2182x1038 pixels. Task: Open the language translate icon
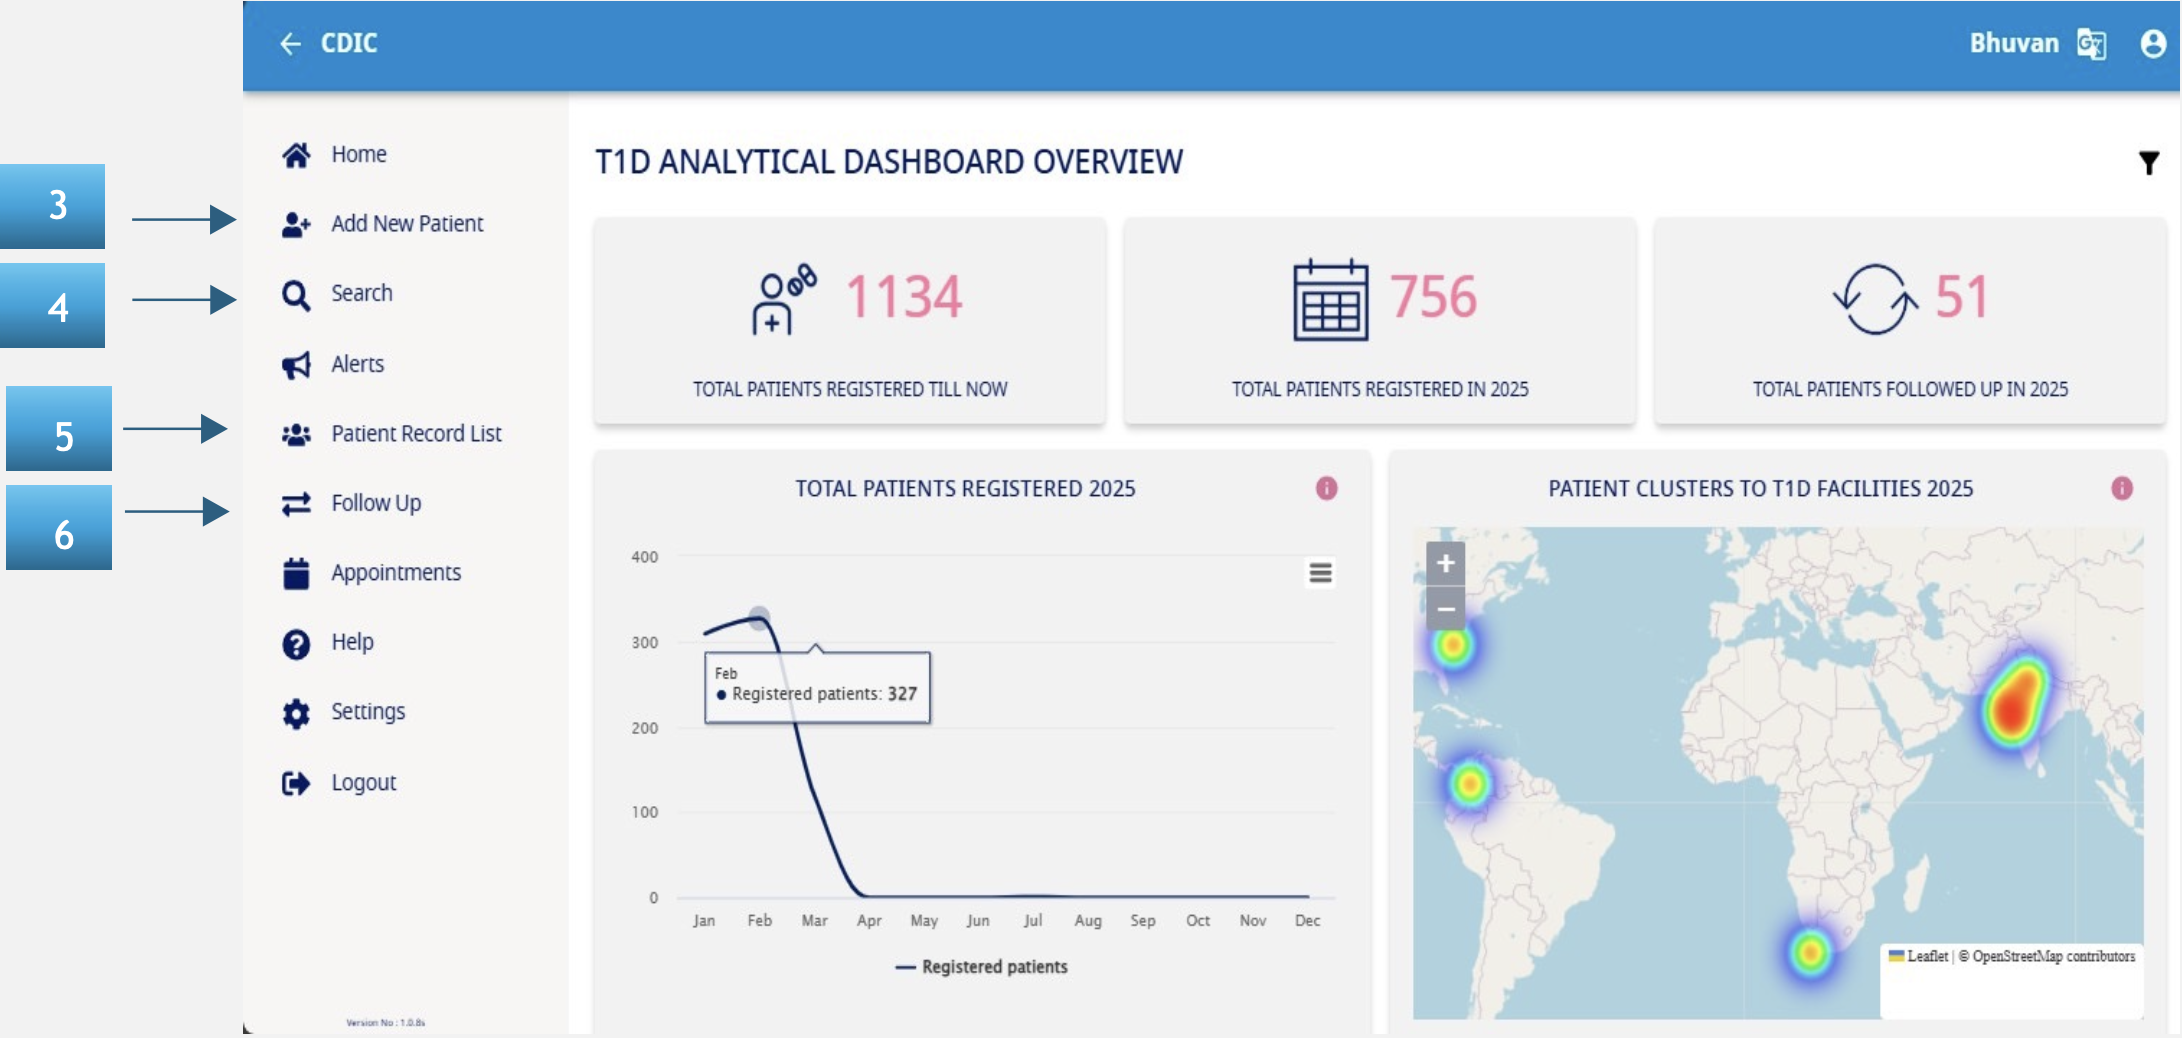click(x=2091, y=44)
